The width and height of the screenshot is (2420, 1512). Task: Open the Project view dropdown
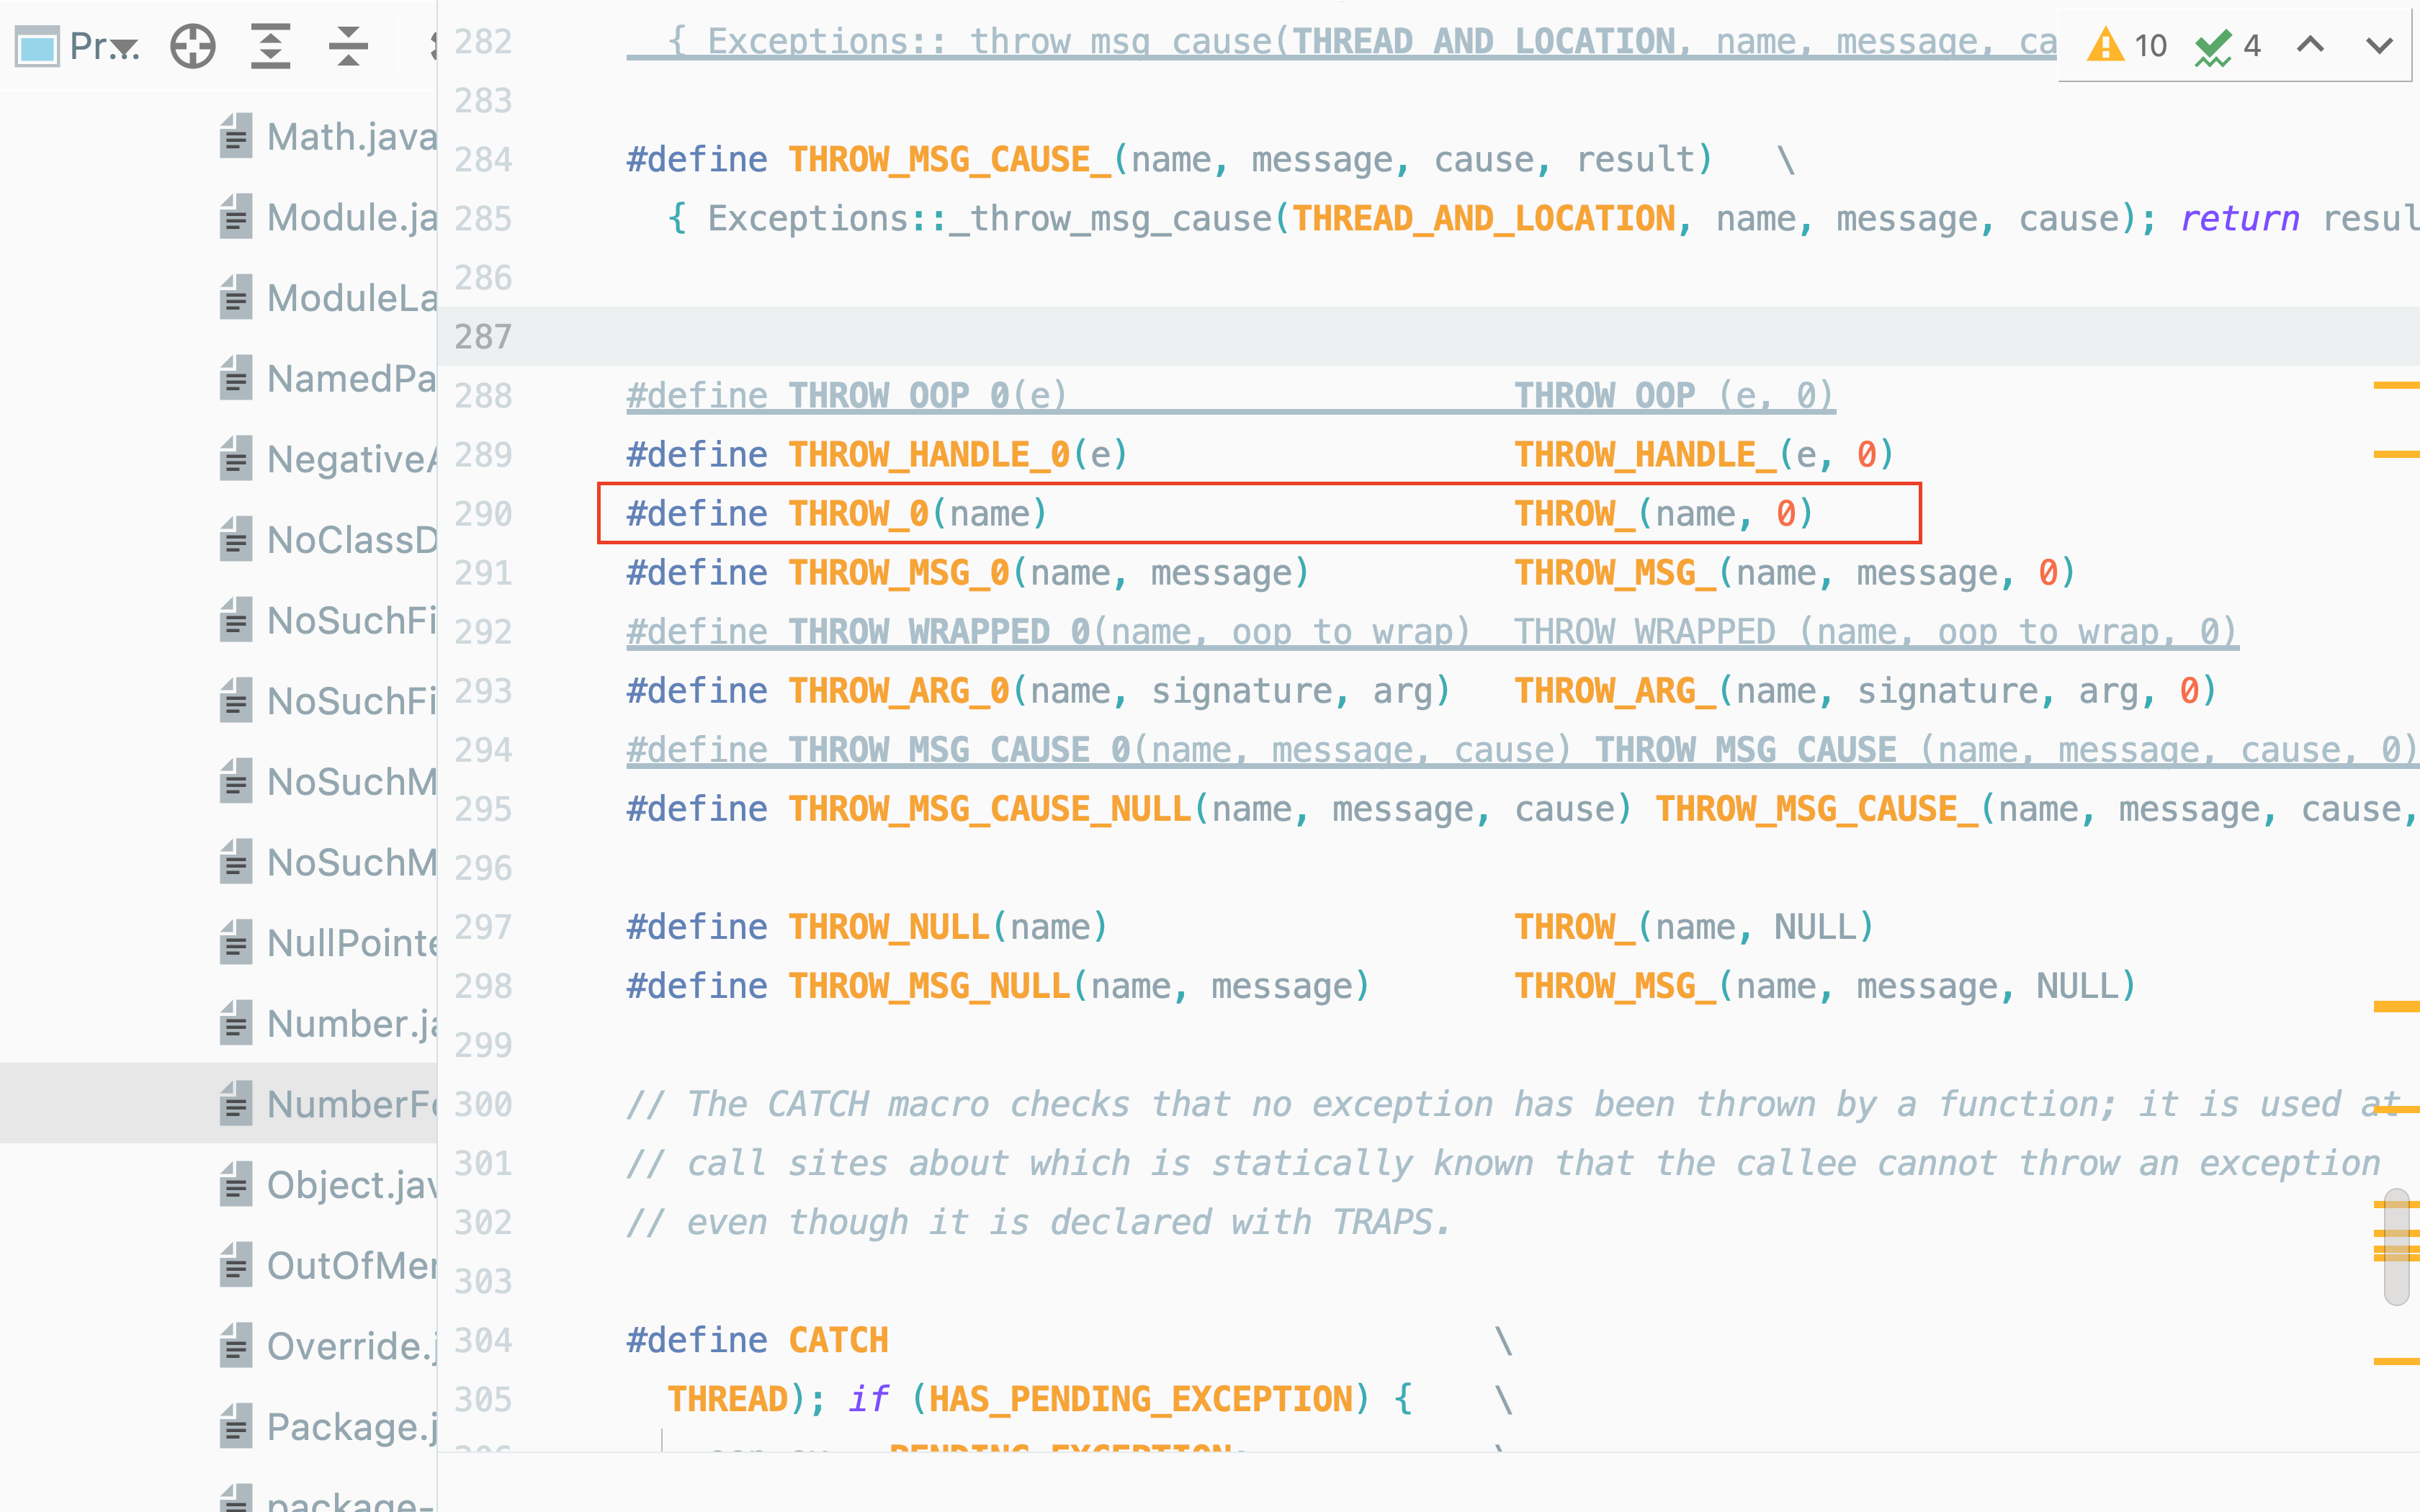pyautogui.click(x=78, y=46)
